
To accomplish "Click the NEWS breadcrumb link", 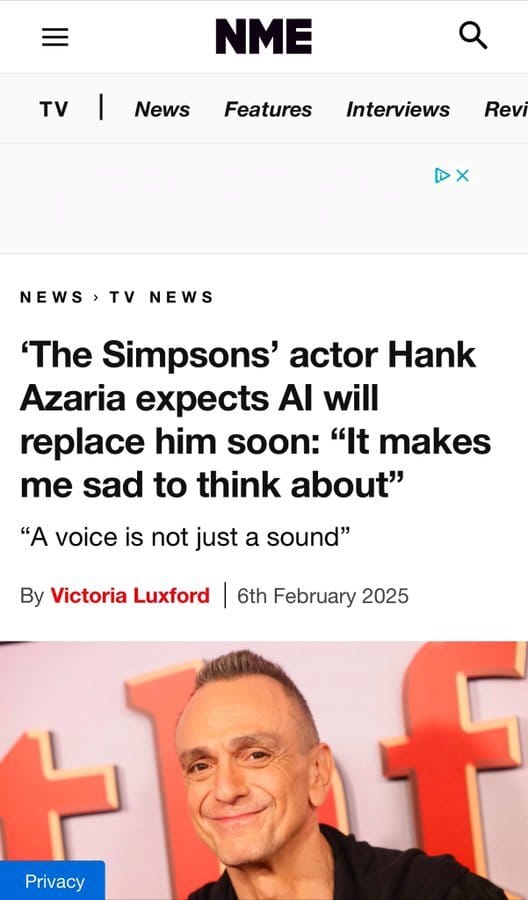I will pyautogui.click(x=52, y=297).
